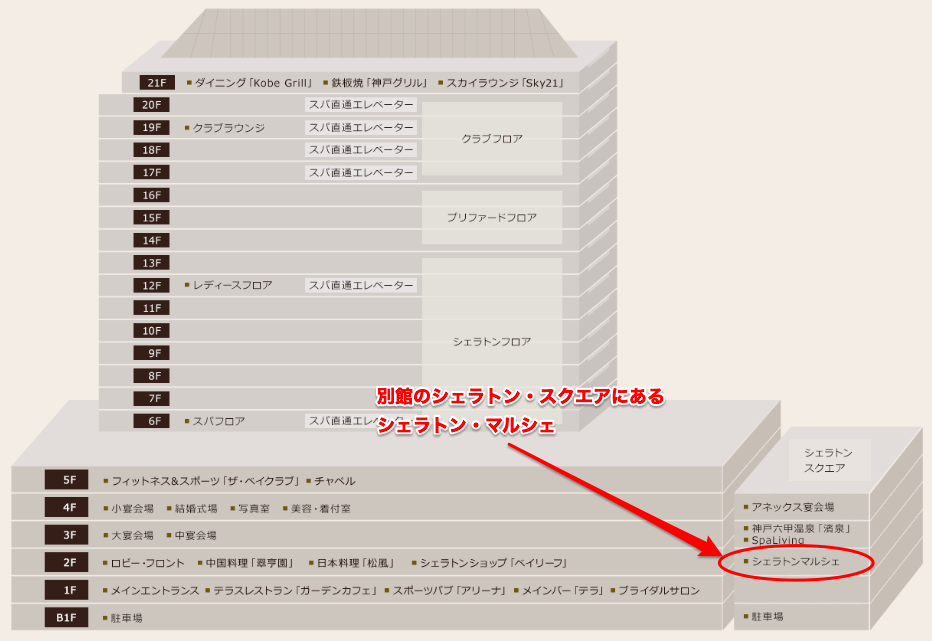This screenshot has width=932, height=641.
Task: Click the 1F floor label
Action: tap(67, 590)
